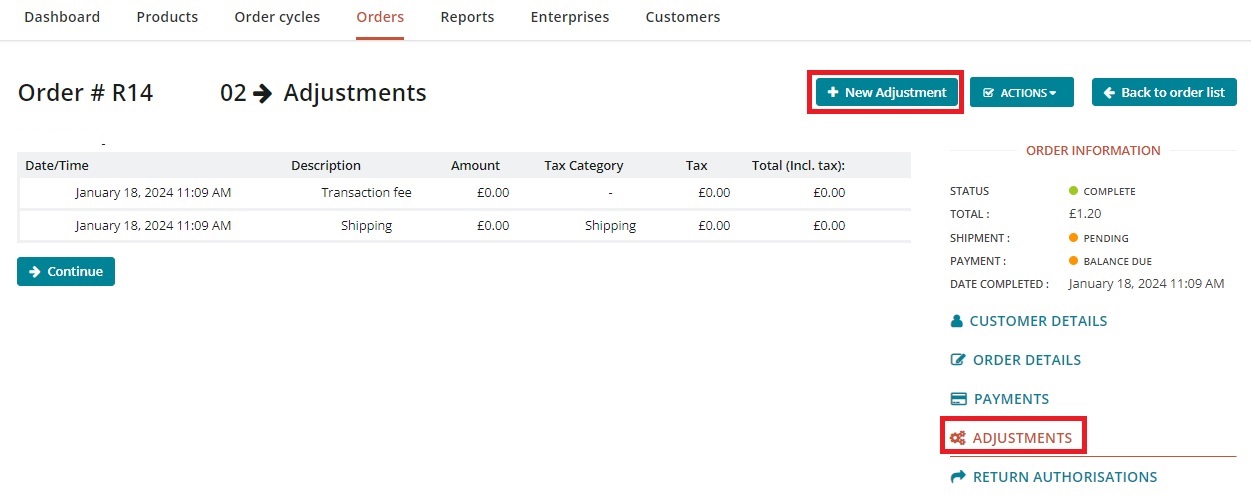The image size is (1251, 500).
Task: Click the Adjustments gears icon
Action: coord(958,438)
